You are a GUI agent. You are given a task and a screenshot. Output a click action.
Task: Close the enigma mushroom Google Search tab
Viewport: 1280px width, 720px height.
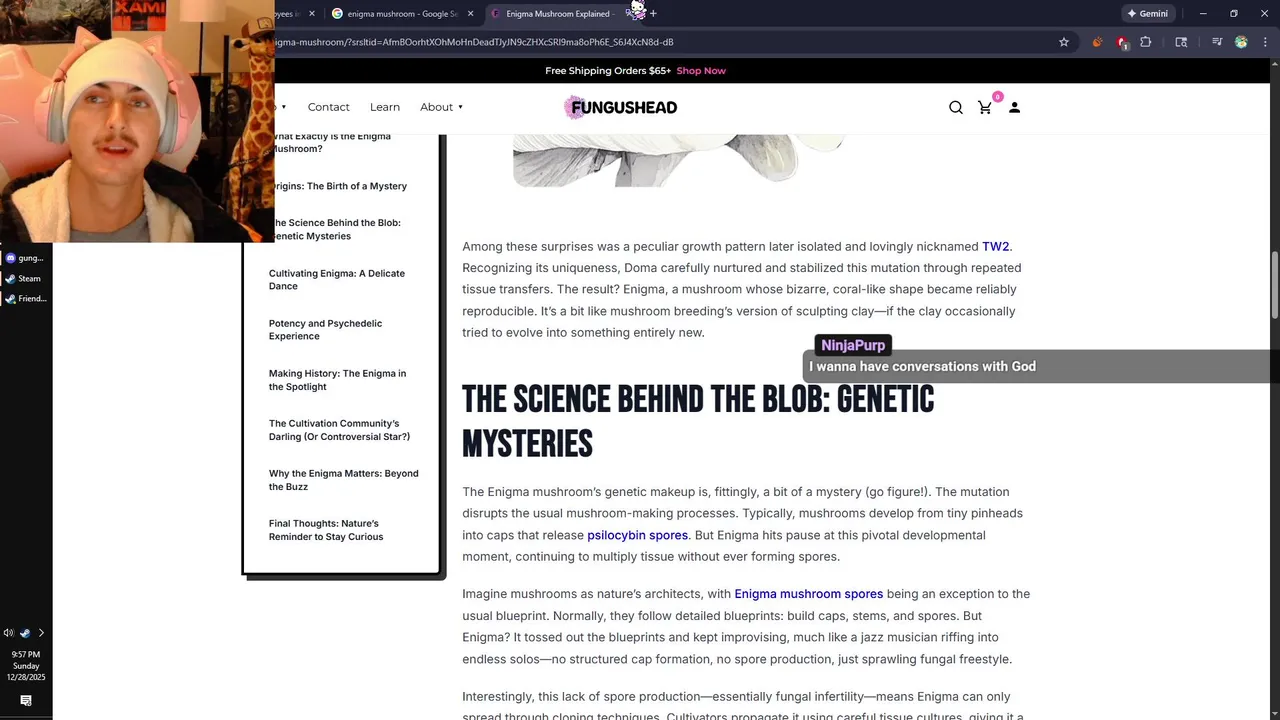tap(470, 14)
